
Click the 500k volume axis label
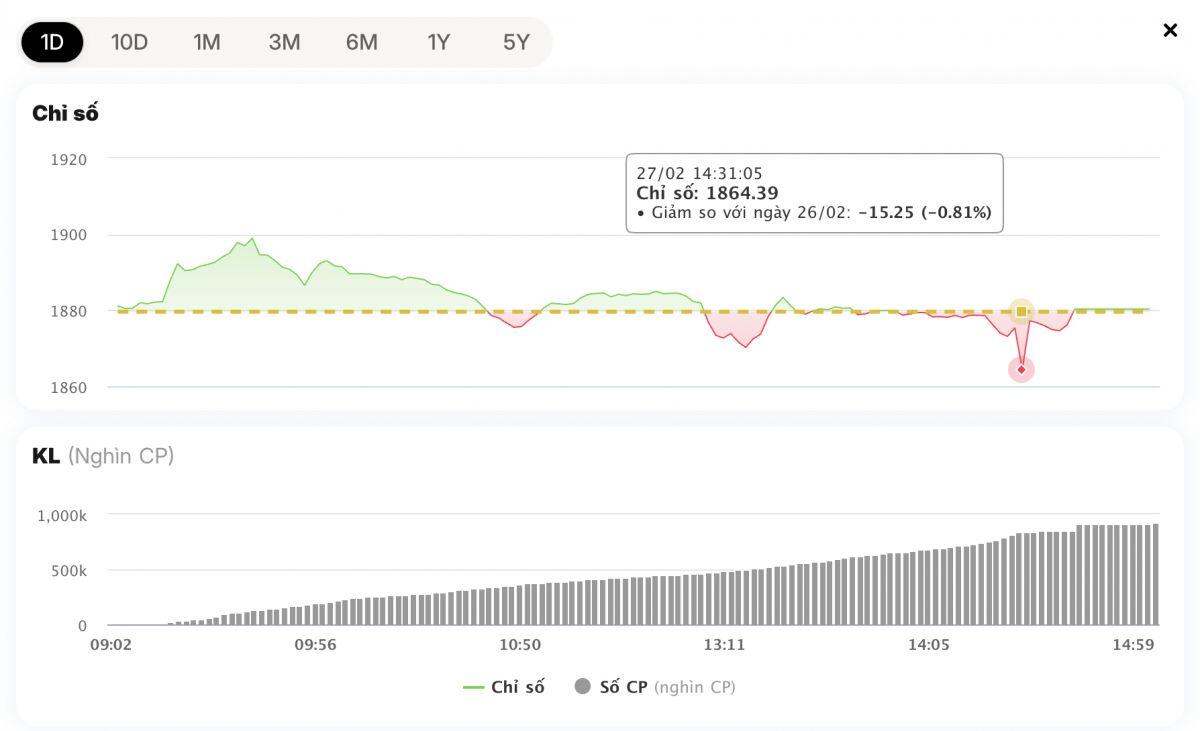tap(69, 571)
